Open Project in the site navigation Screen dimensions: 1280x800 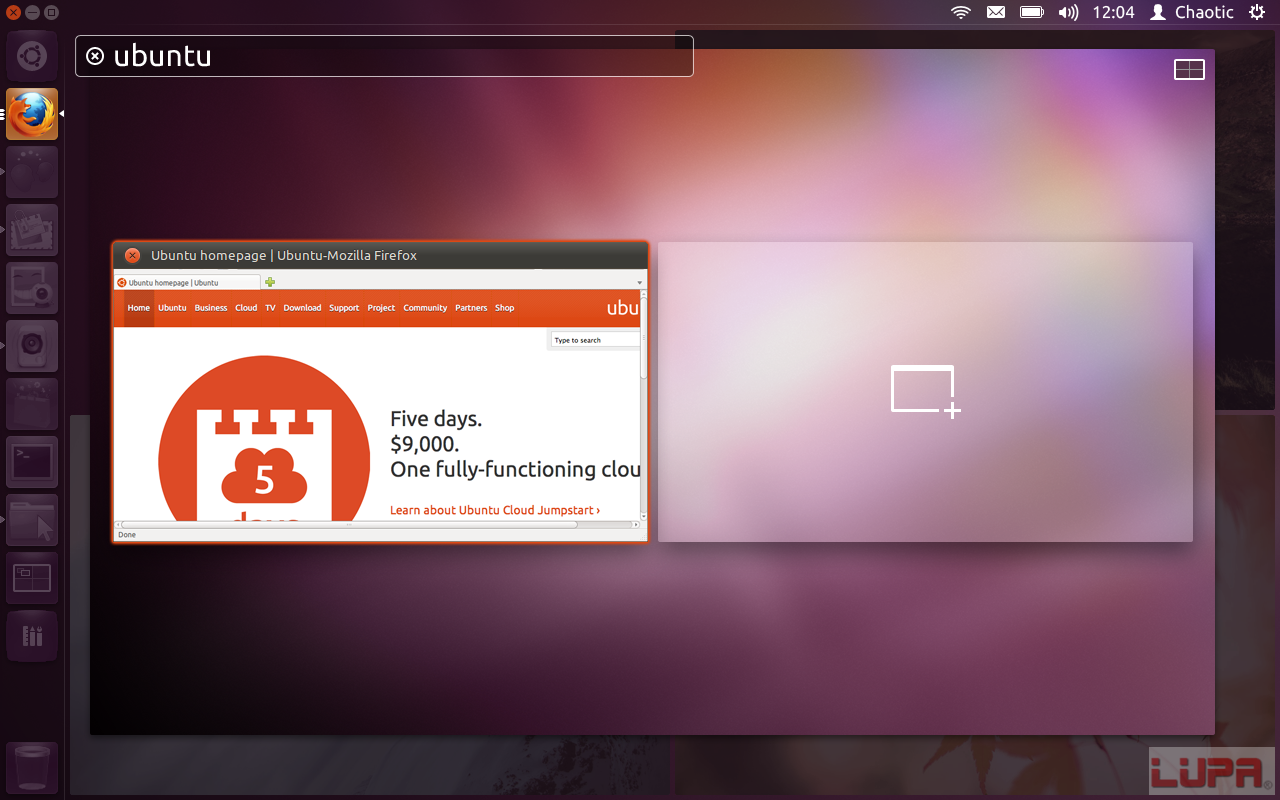pyautogui.click(x=381, y=308)
